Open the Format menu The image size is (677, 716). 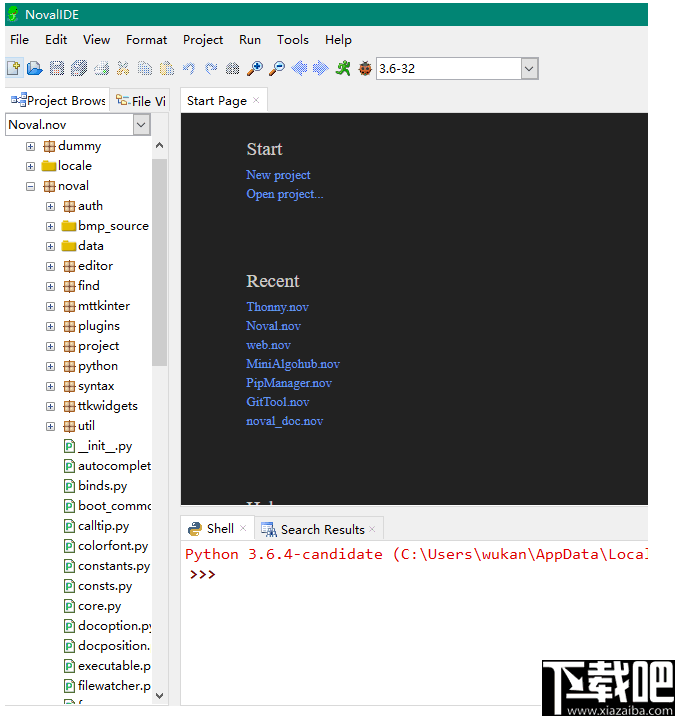pyautogui.click(x=147, y=40)
